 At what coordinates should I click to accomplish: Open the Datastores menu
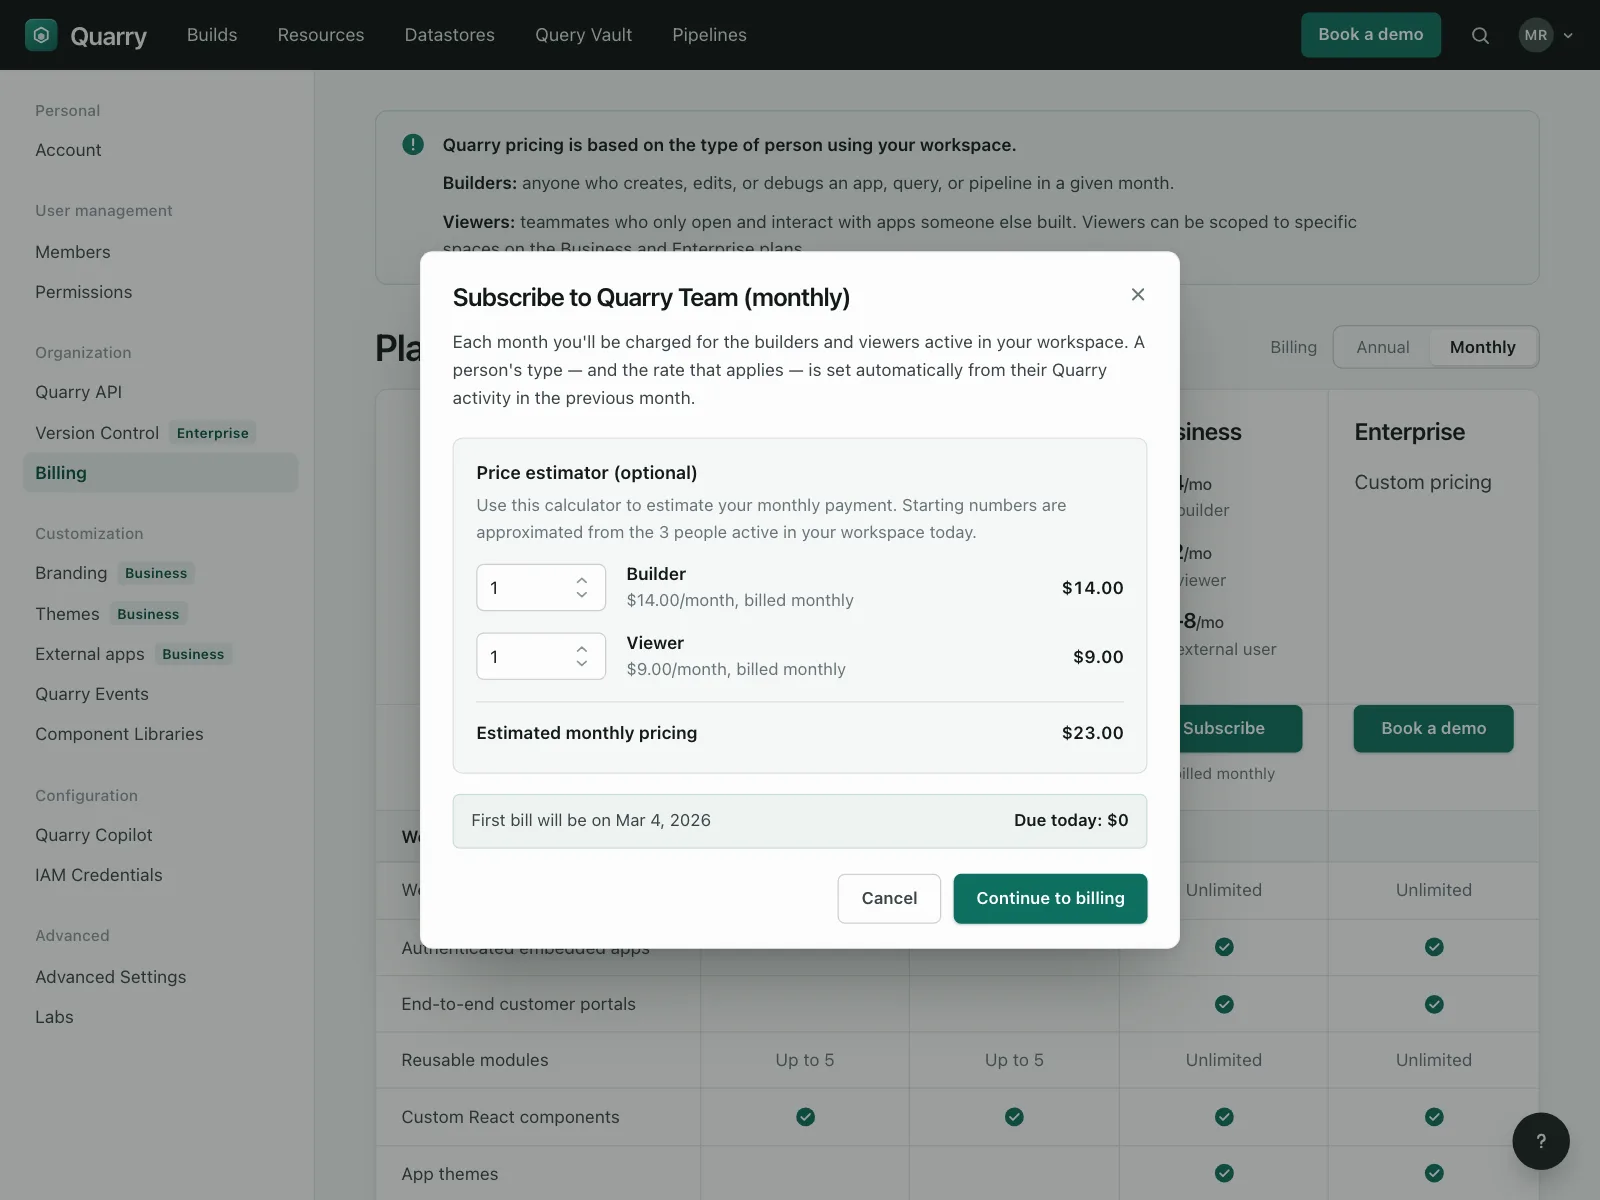[x=450, y=35]
